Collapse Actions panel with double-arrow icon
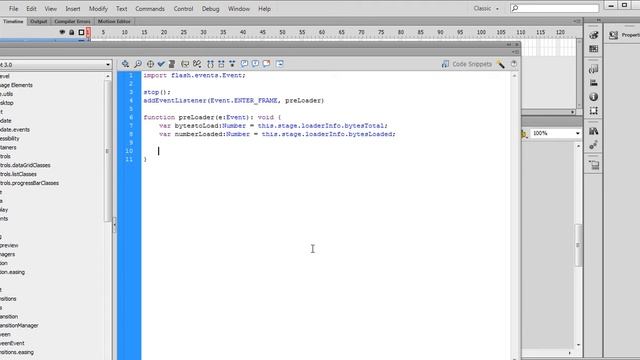The image size is (640, 360). tap(509, 44)
